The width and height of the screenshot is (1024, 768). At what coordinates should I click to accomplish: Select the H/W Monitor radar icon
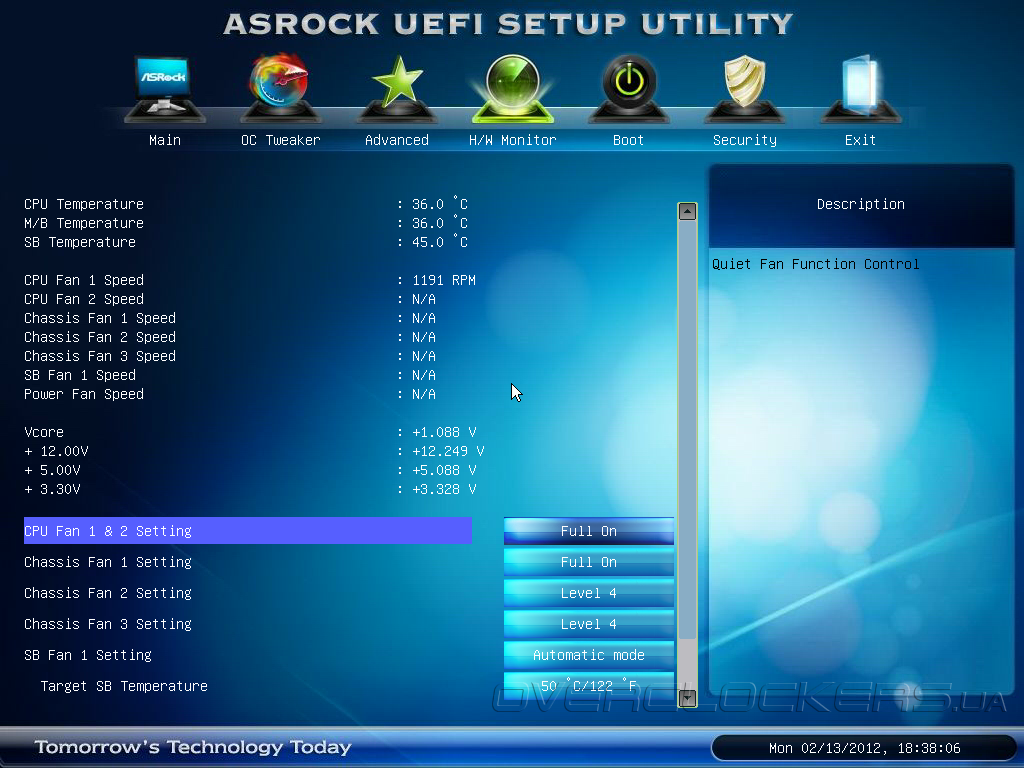click(513, 88)
